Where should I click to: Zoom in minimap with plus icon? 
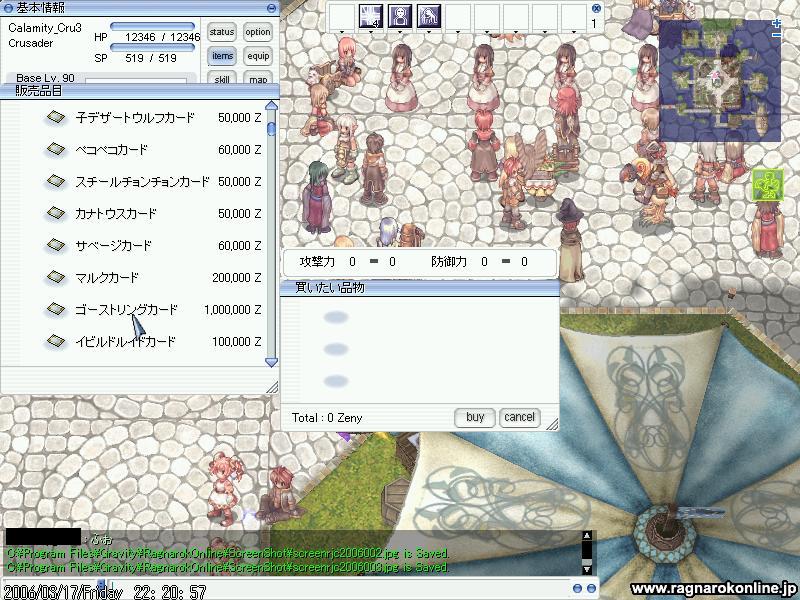(777, 23)
